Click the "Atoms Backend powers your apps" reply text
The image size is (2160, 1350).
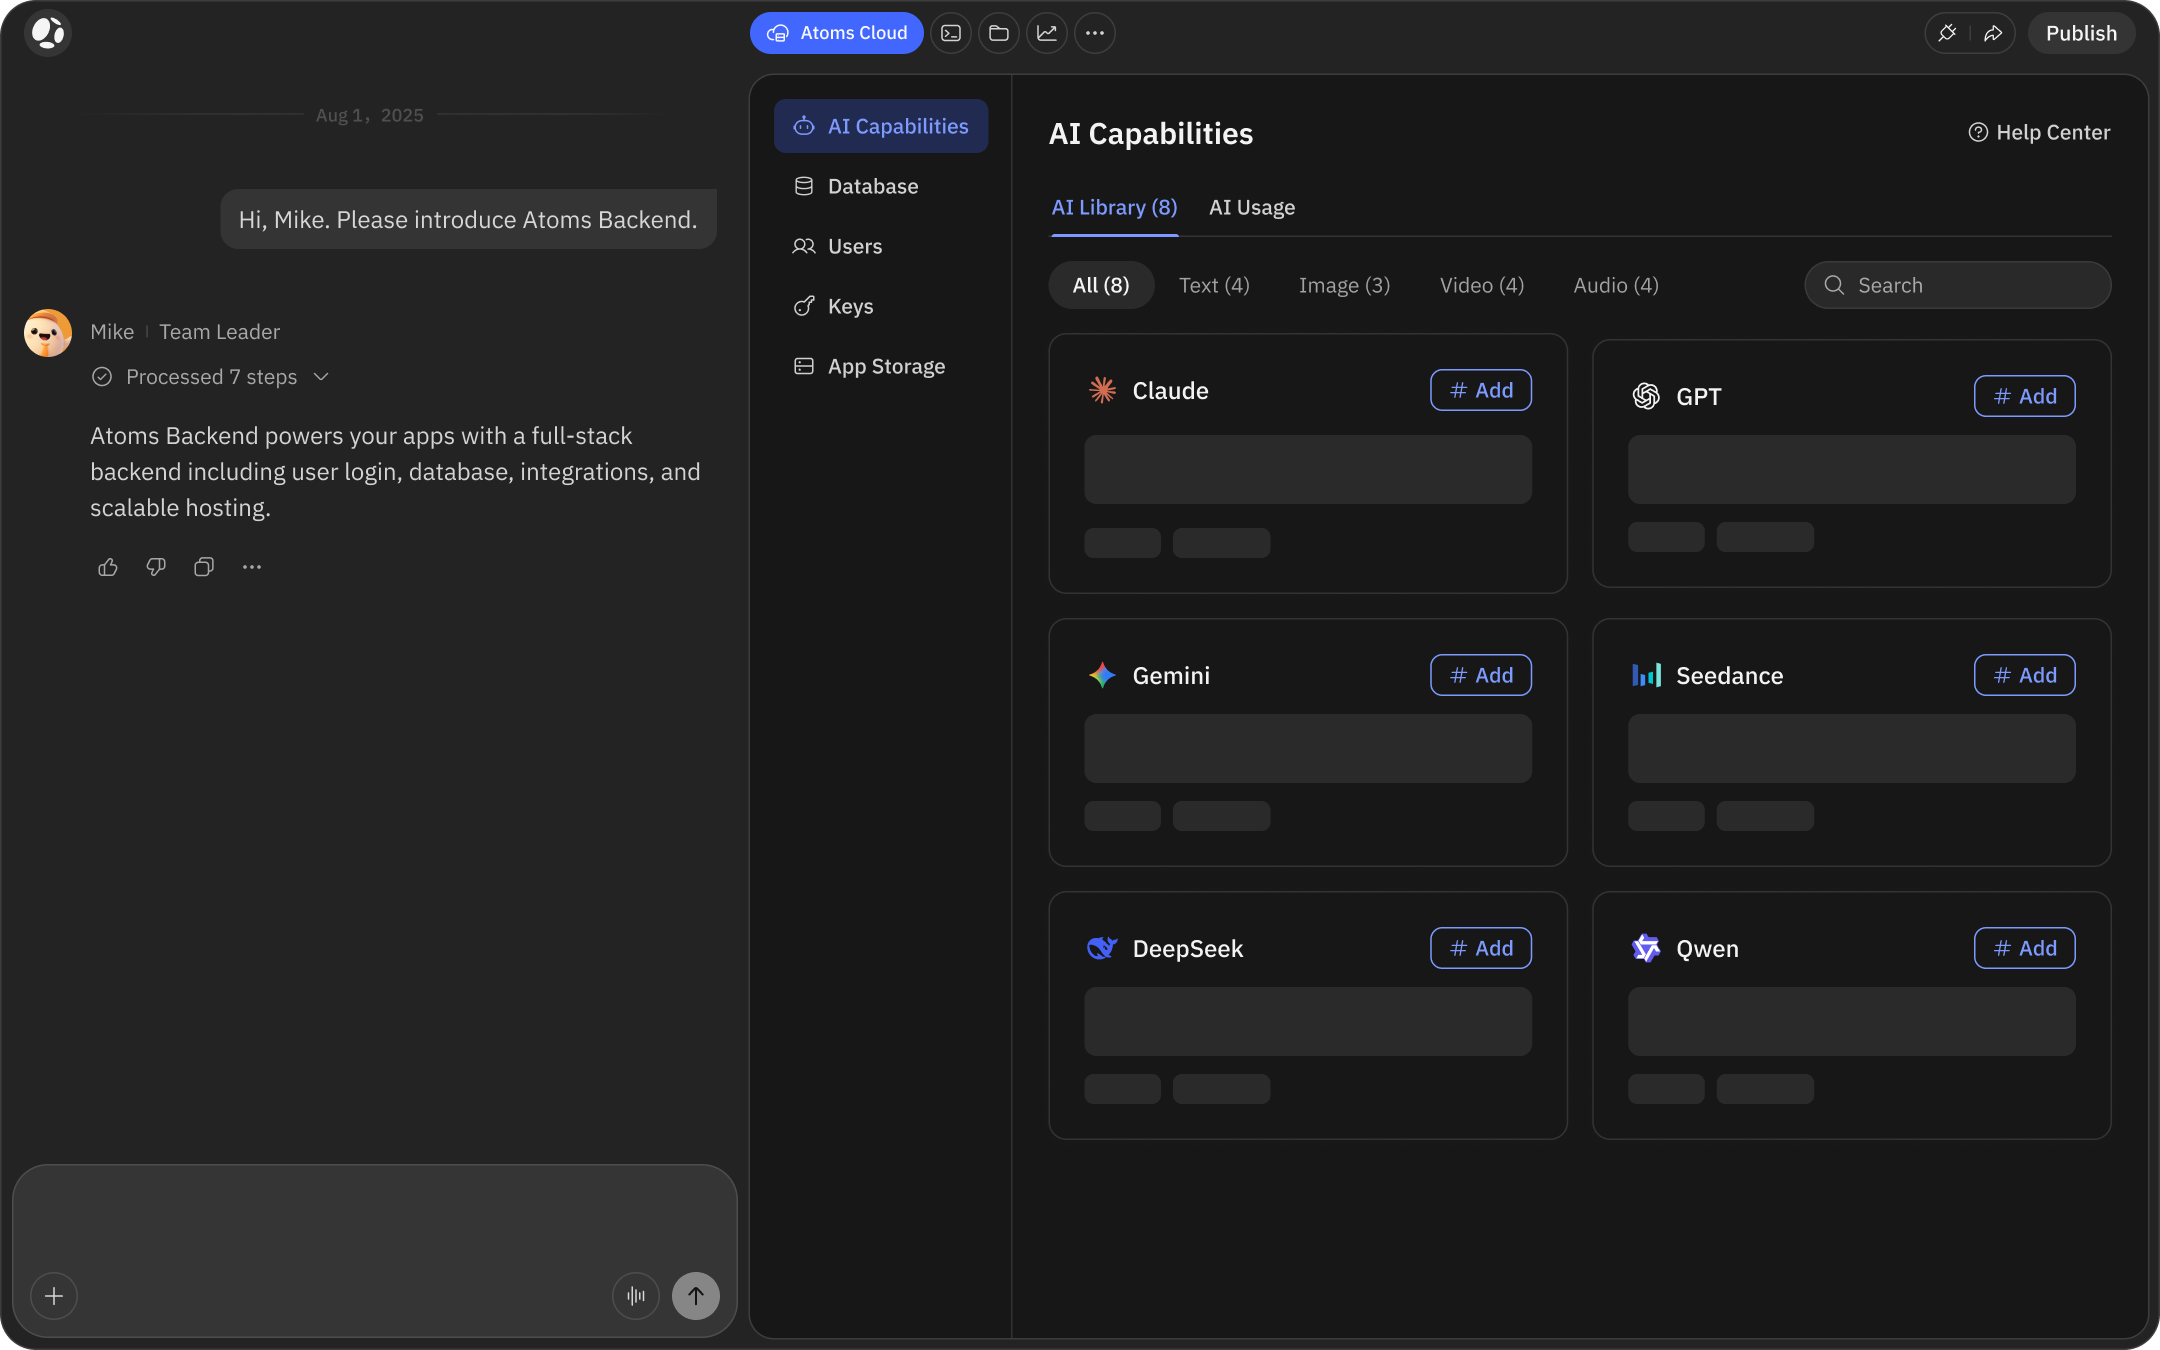click(x=395, y=471)
